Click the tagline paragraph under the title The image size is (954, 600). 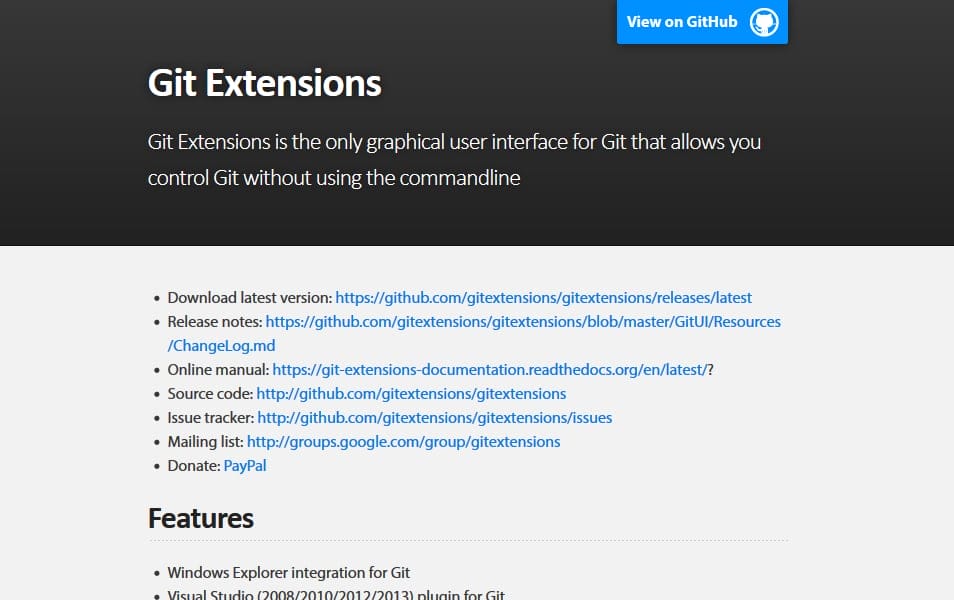coord(454,160)
